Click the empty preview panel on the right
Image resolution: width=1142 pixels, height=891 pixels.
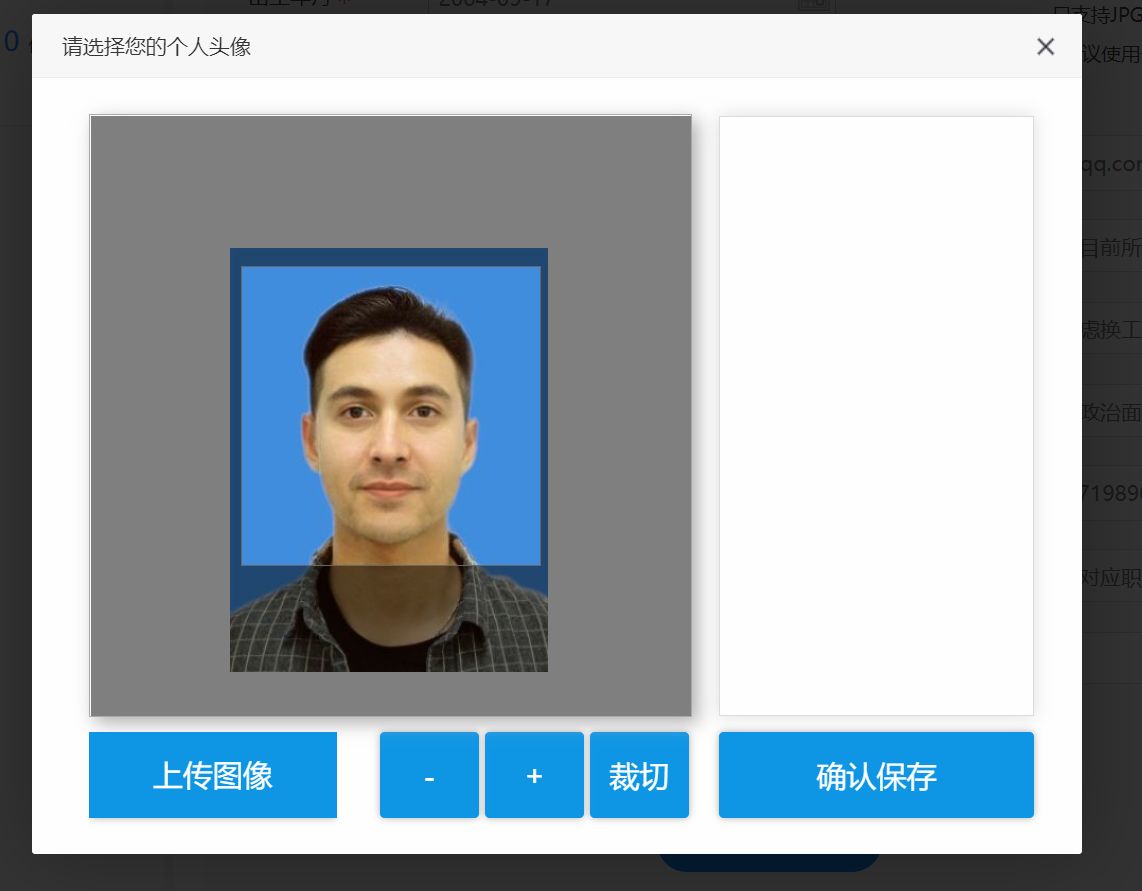[x=876, y=414]
